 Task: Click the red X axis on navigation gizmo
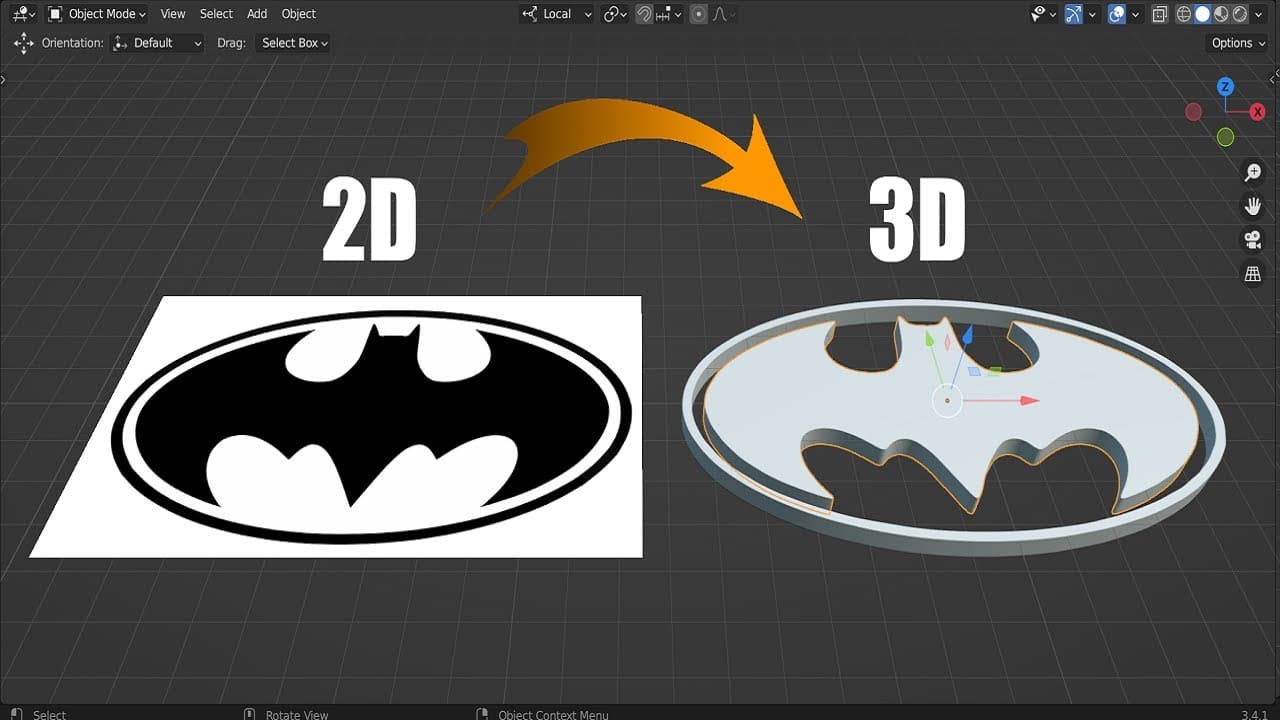click(x=1257, y=112)
